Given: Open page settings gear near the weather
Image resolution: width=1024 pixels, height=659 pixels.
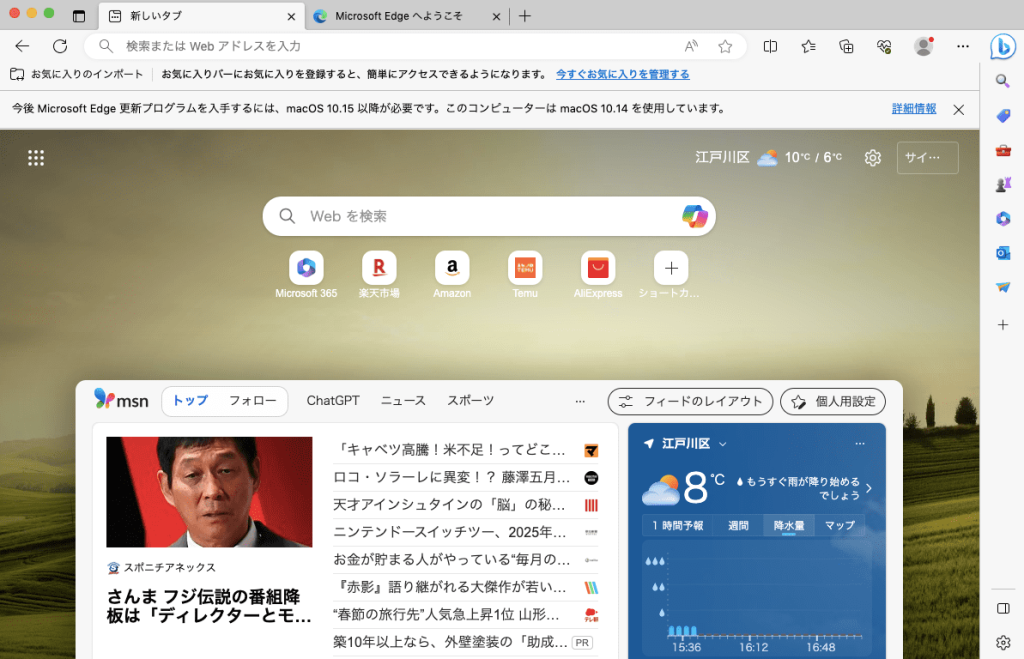Looking at the screenshot, I should (872, 157).
